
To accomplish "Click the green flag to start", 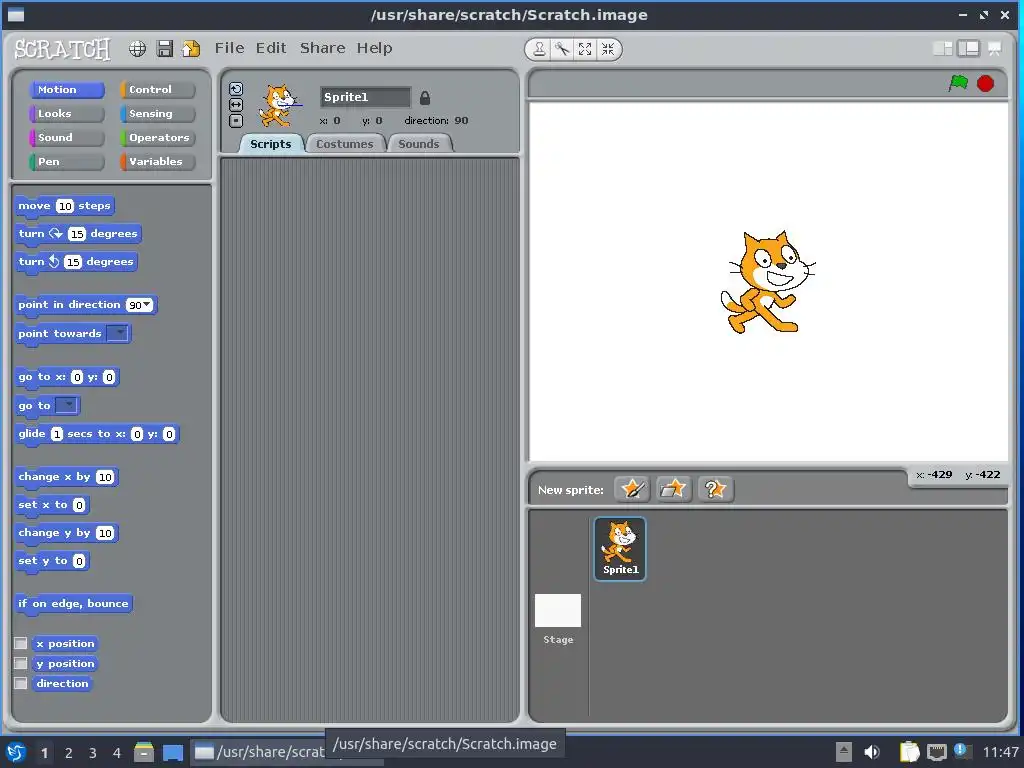I will point(958,83).
